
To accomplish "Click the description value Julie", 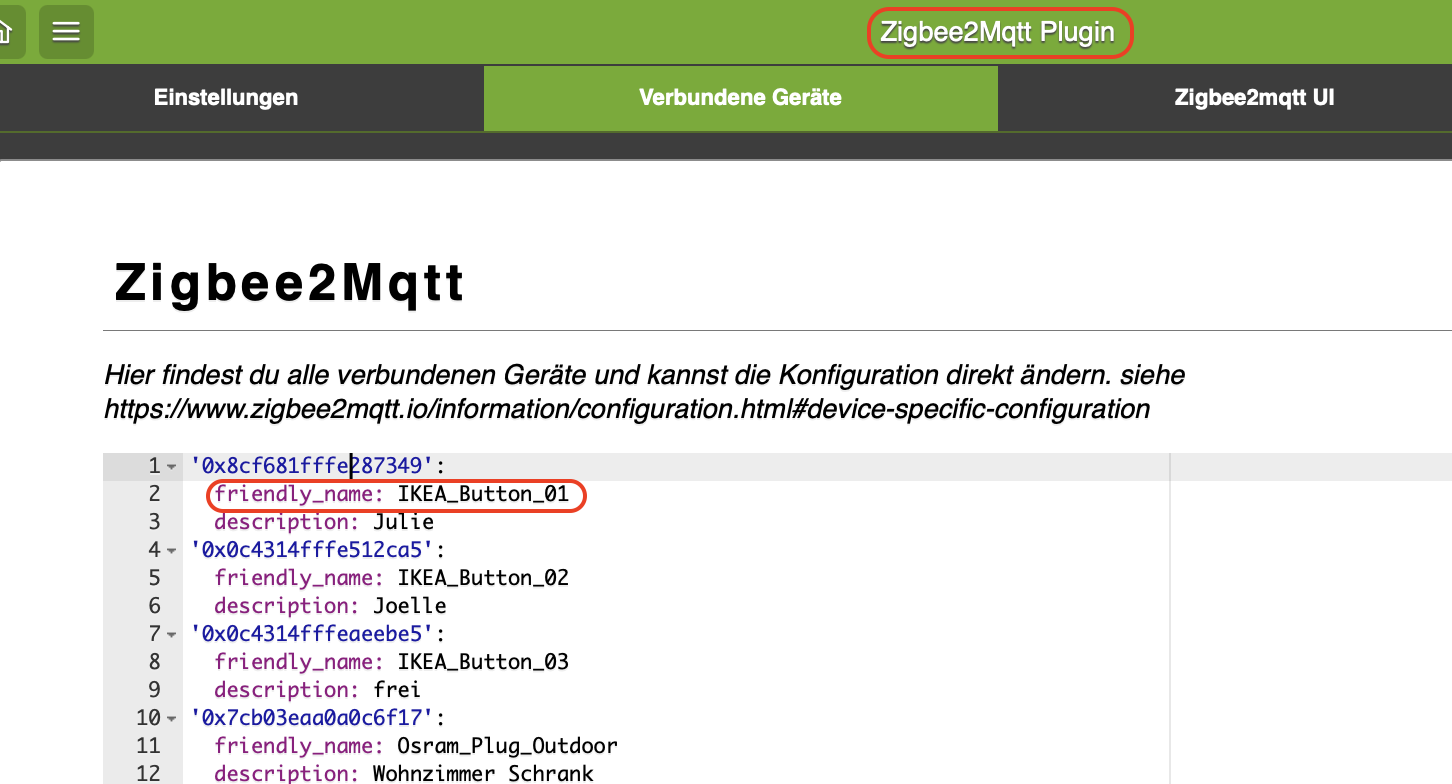I will pyautogui.click(x=403, y=522).
